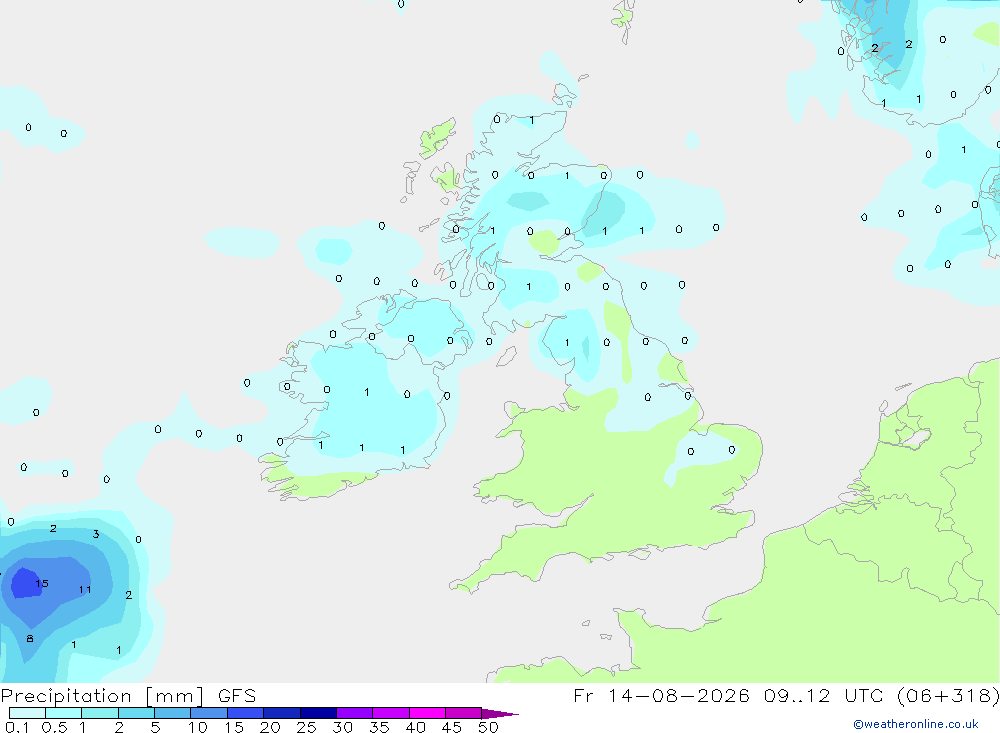Click the "11" value on the map

(x=85, y=589)
